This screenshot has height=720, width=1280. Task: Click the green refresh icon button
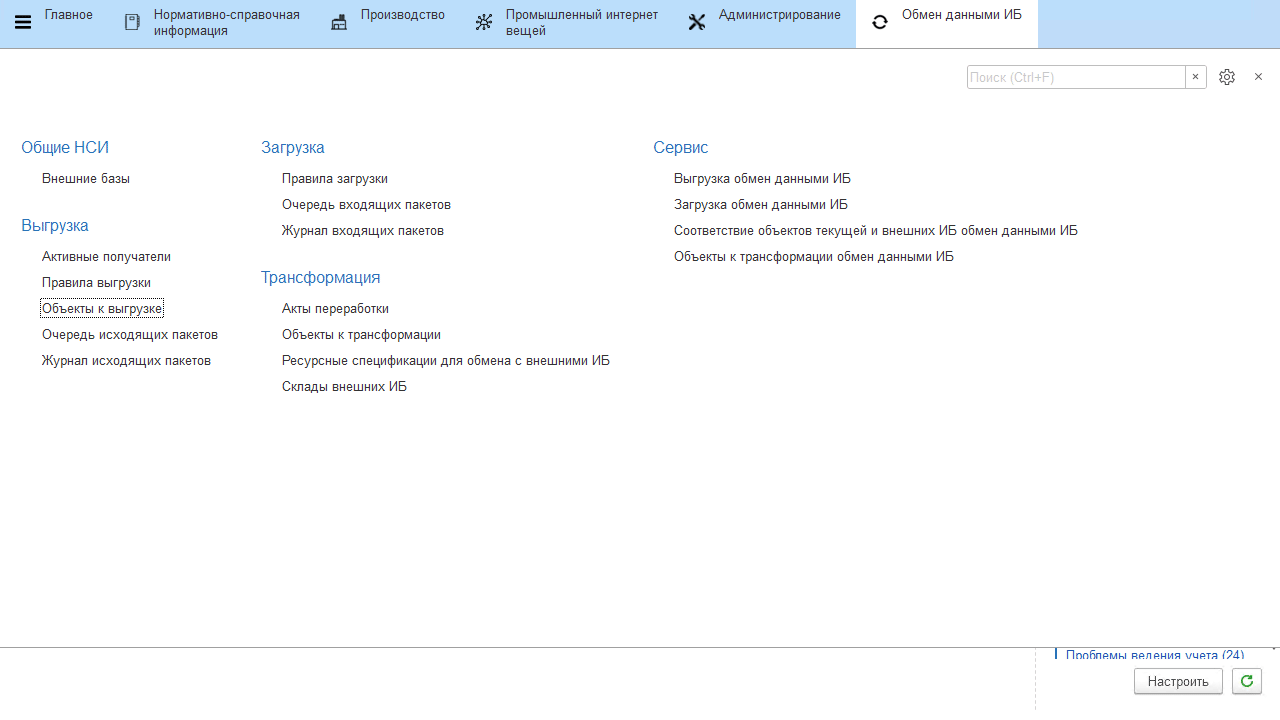click(1246, 681)
